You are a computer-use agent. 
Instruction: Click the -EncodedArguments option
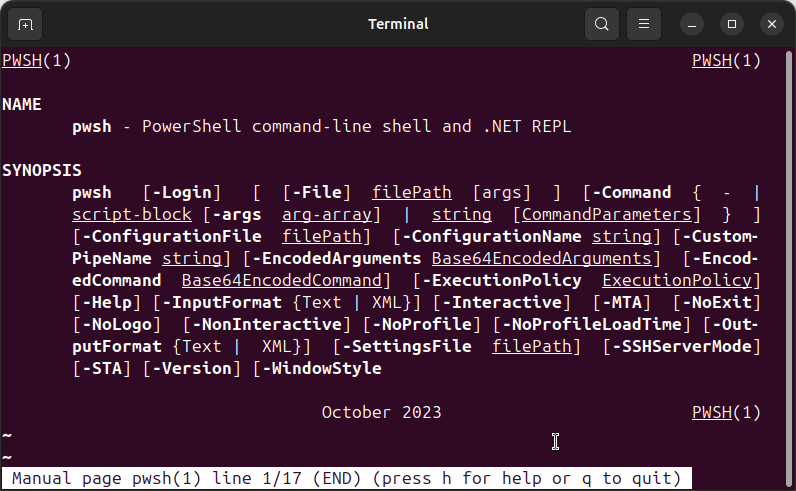337,258
